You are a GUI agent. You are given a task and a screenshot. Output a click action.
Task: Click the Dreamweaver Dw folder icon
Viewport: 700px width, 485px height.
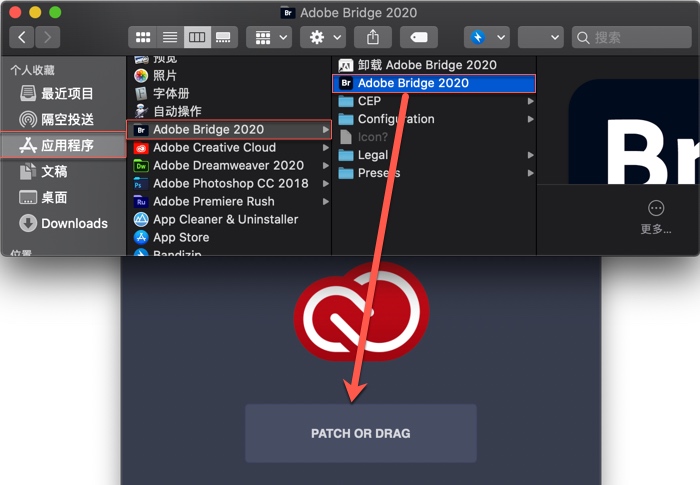point(141,165)
